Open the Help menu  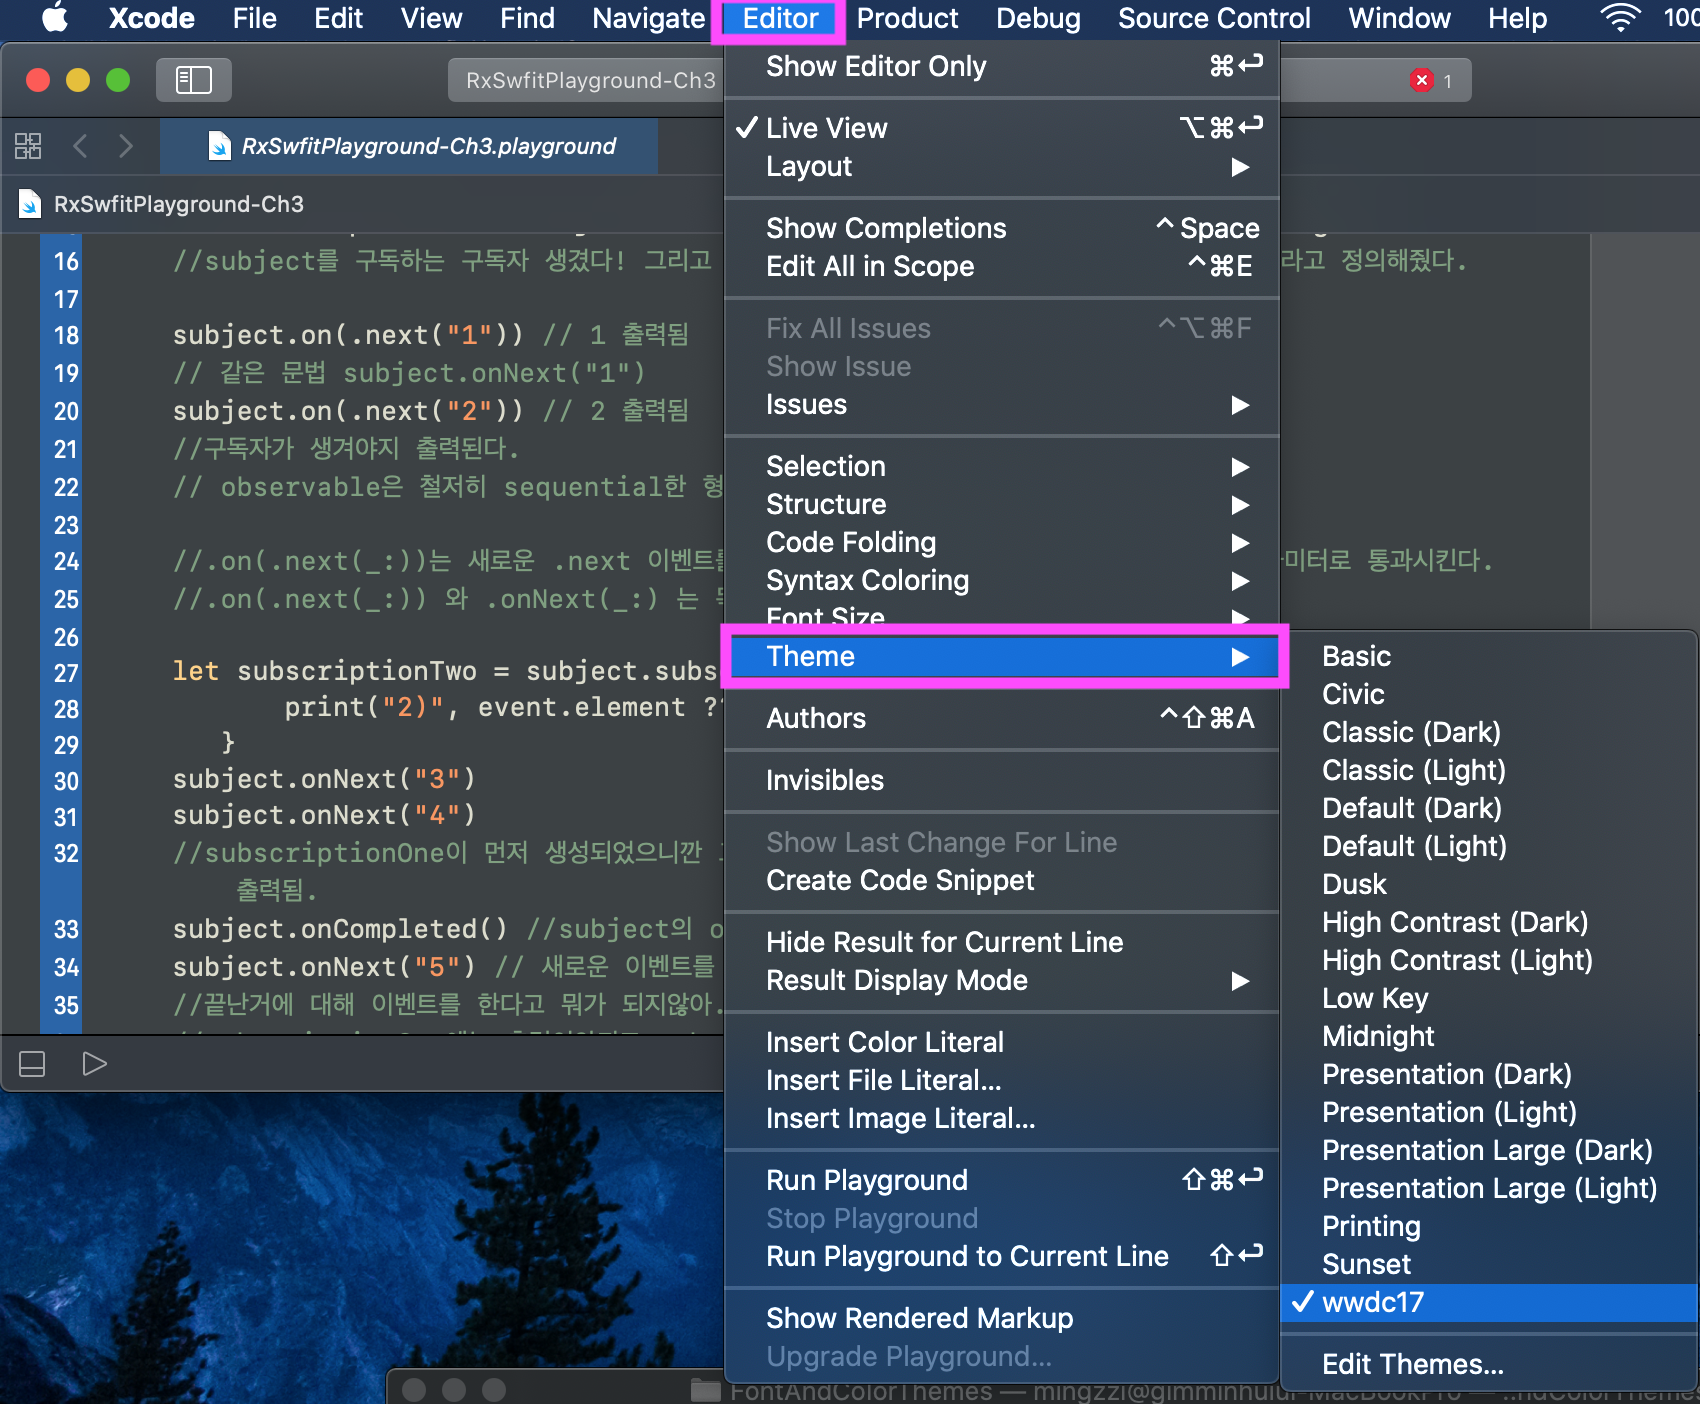1517,18
